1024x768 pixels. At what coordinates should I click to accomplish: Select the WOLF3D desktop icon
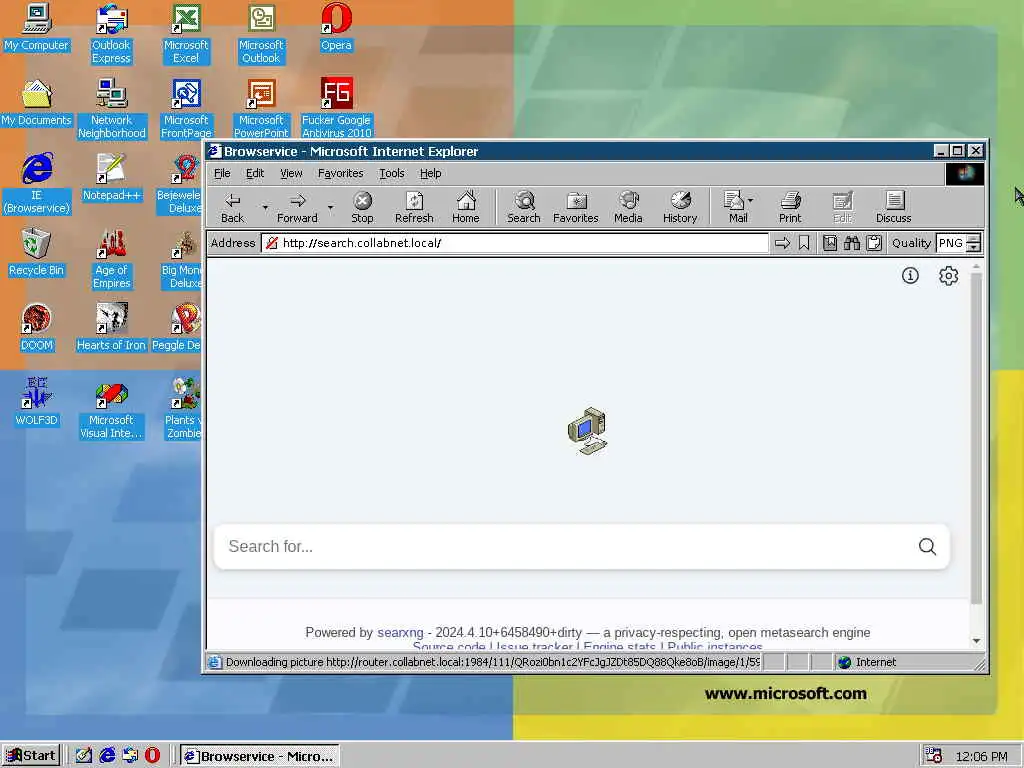tap(37, 403)
